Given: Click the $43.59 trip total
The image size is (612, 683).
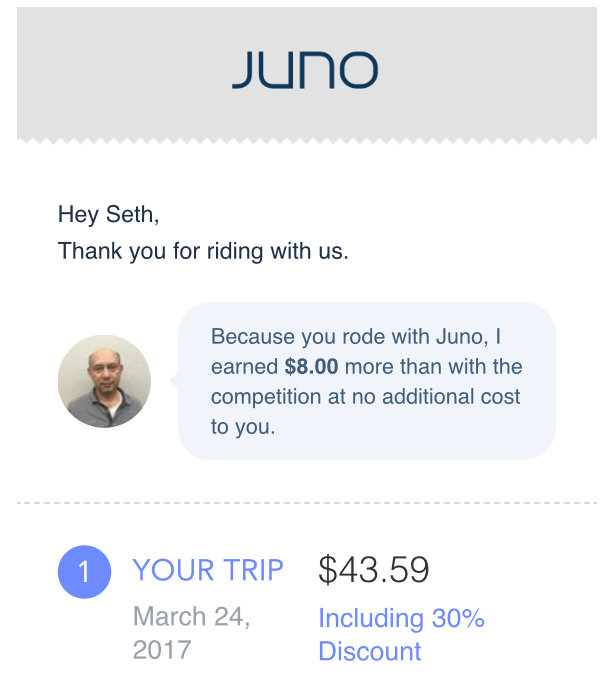Looking at the screenshot, I should [374, 570].
